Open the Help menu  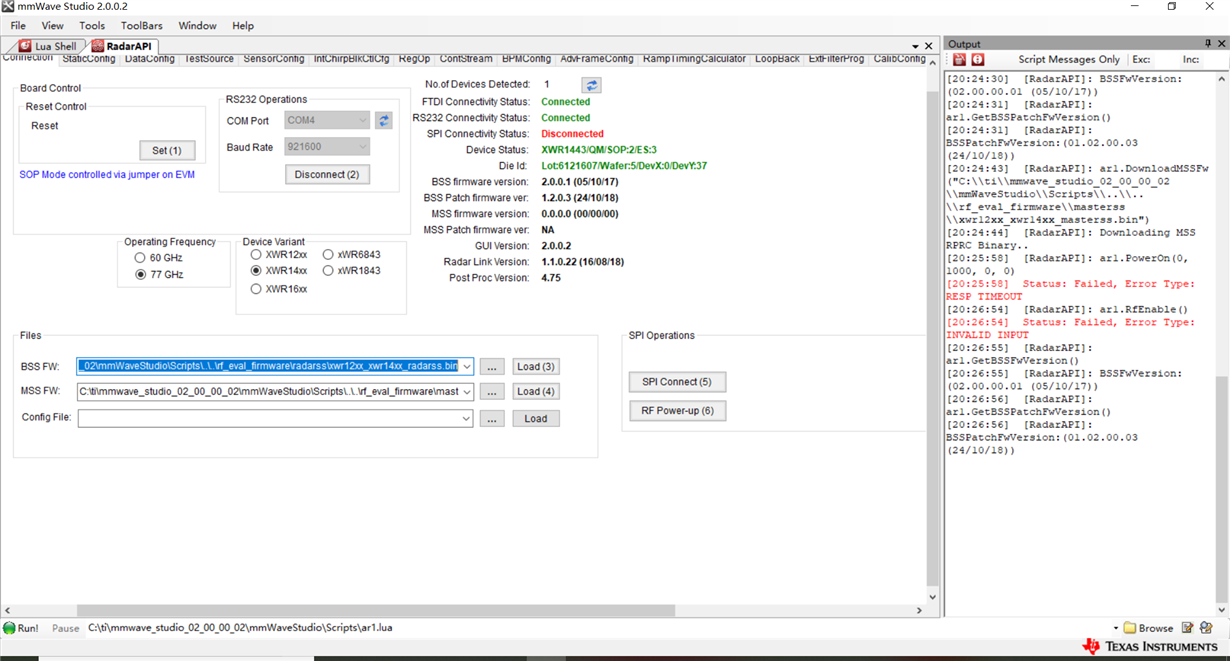pos(243,26)
